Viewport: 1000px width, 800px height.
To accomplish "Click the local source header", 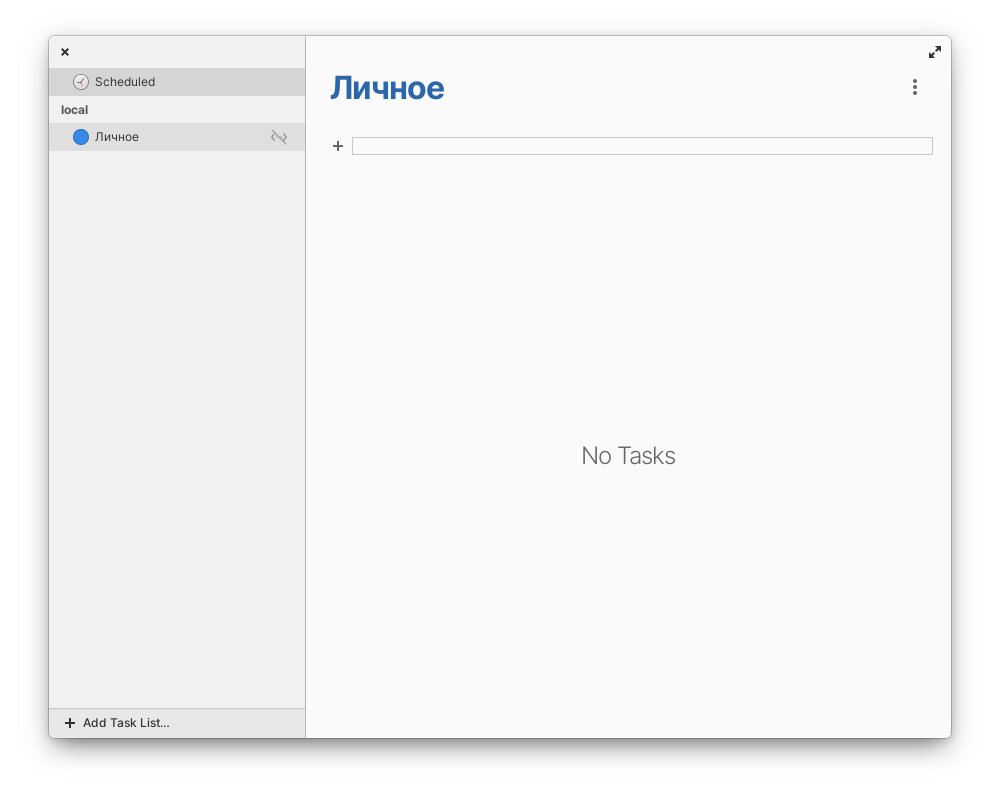I will (75, 110).
